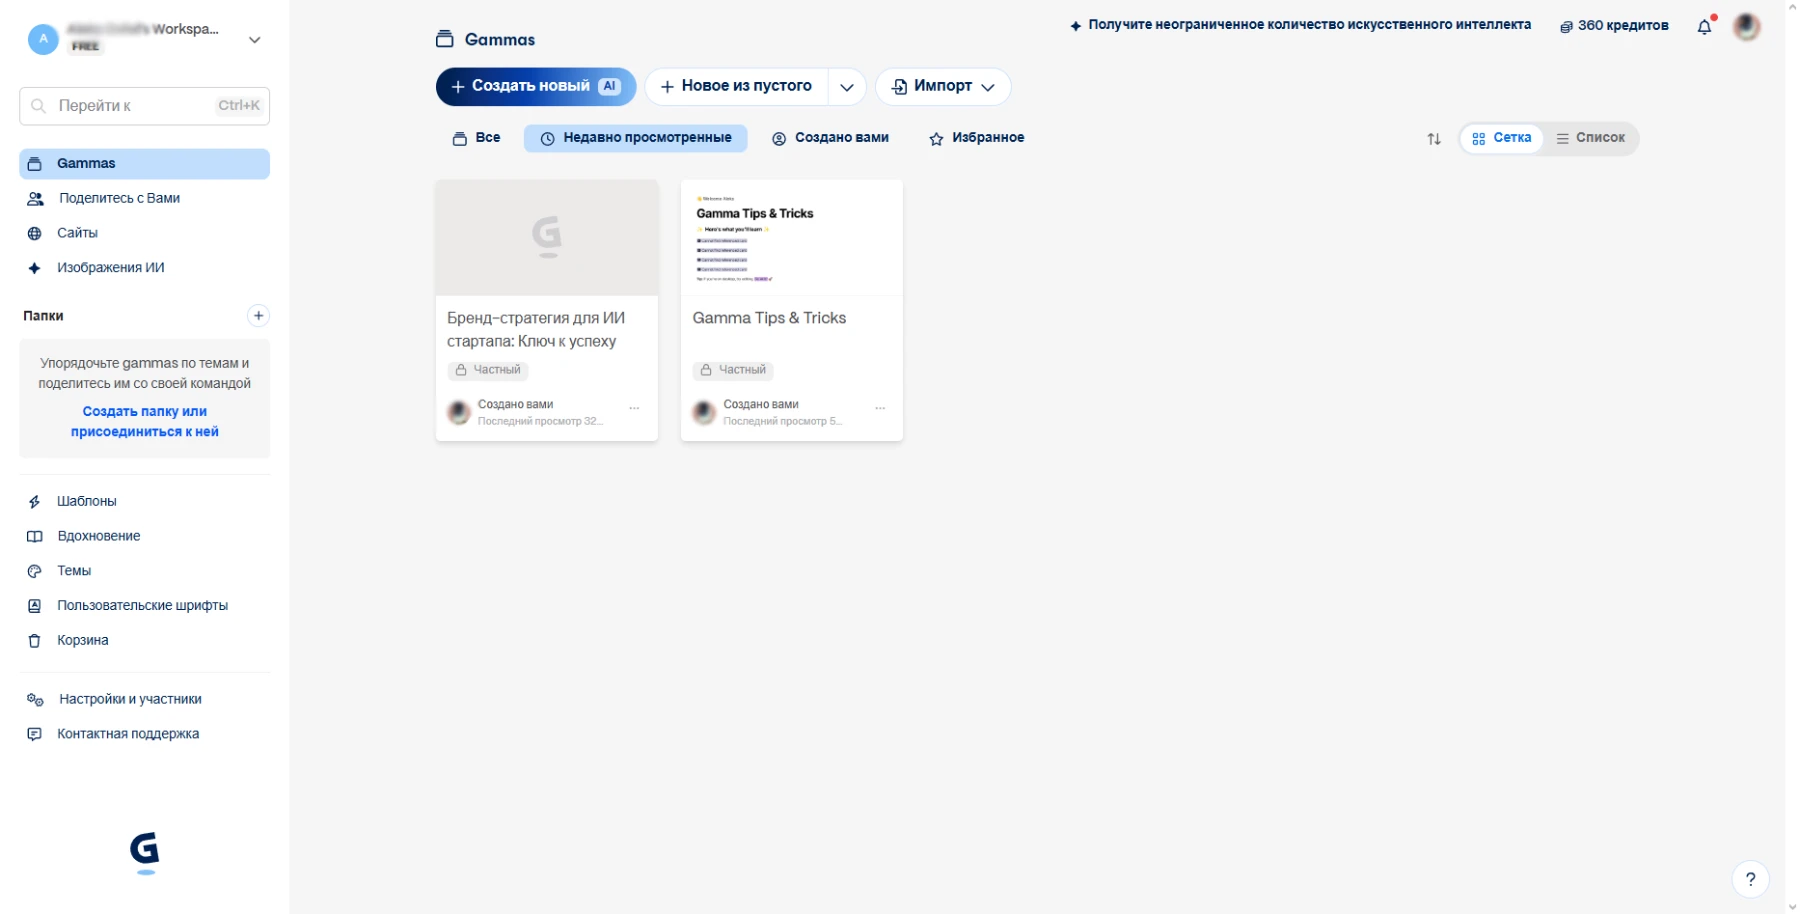Open more options on Gamma Tips & Tricks card
The height and width of the screenshot is (914, 1800).
(x=880, y=408)
